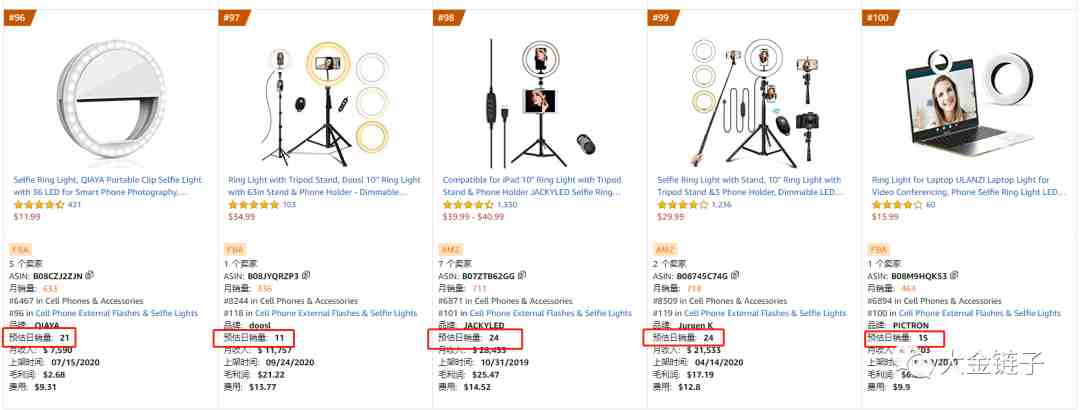Open the star rating of ULANZI laptop light
Screen dimensions: 1080x410
897,205
